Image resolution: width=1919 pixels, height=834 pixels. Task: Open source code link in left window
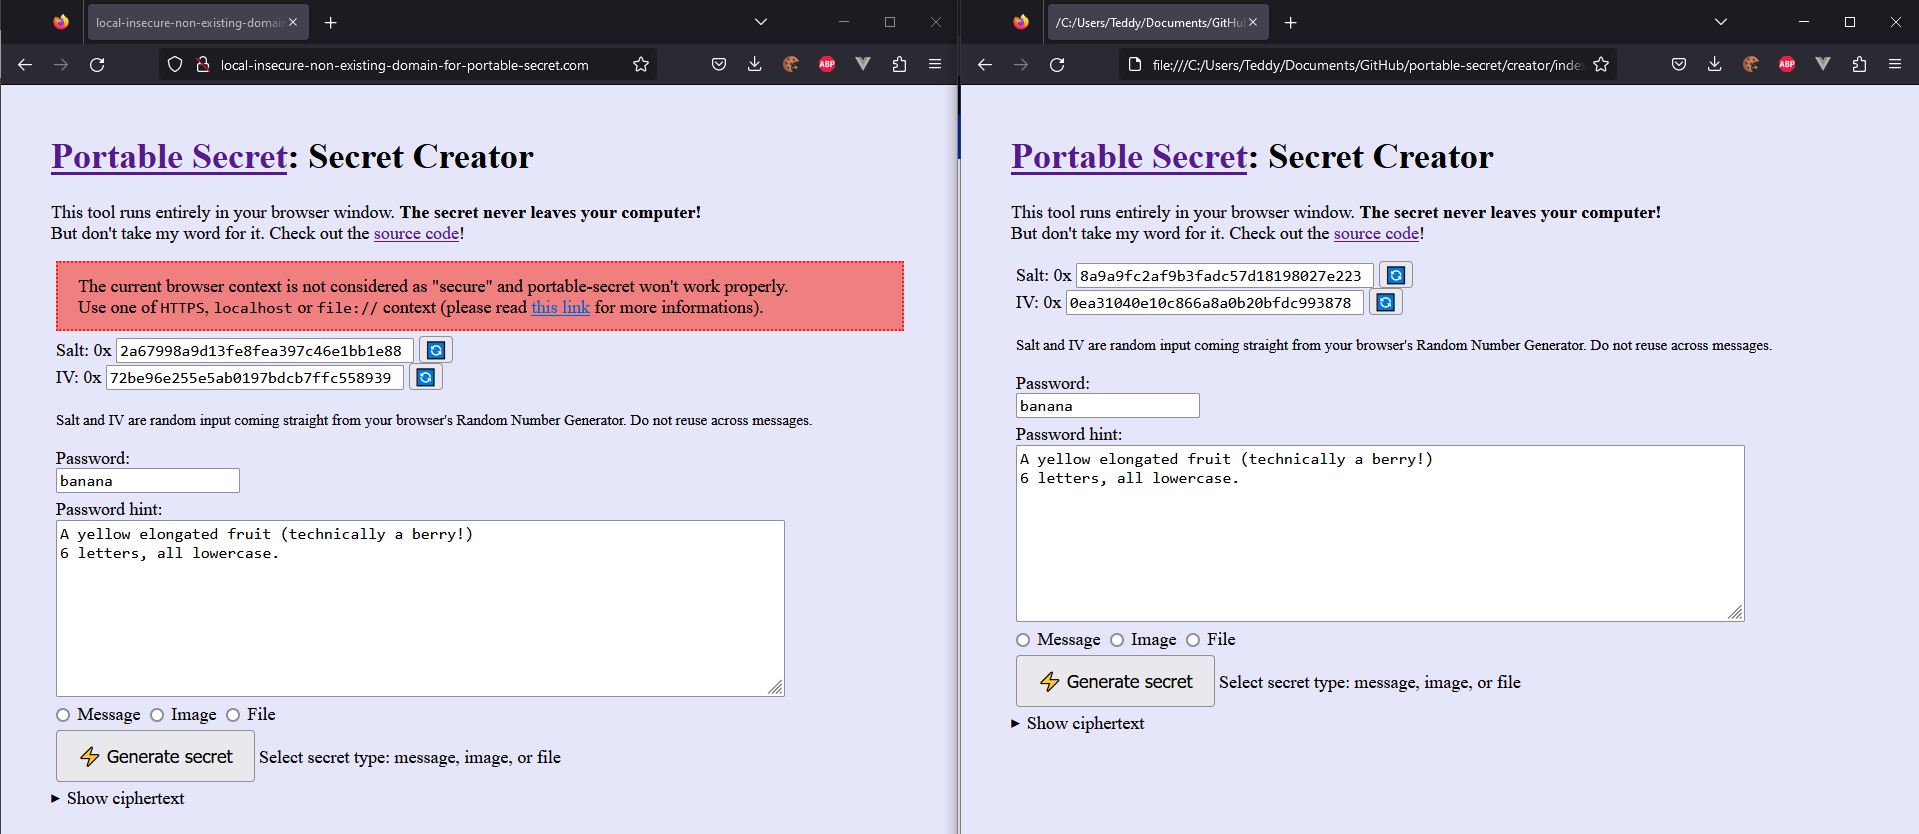pyautogui.click(x=416, y=233)
